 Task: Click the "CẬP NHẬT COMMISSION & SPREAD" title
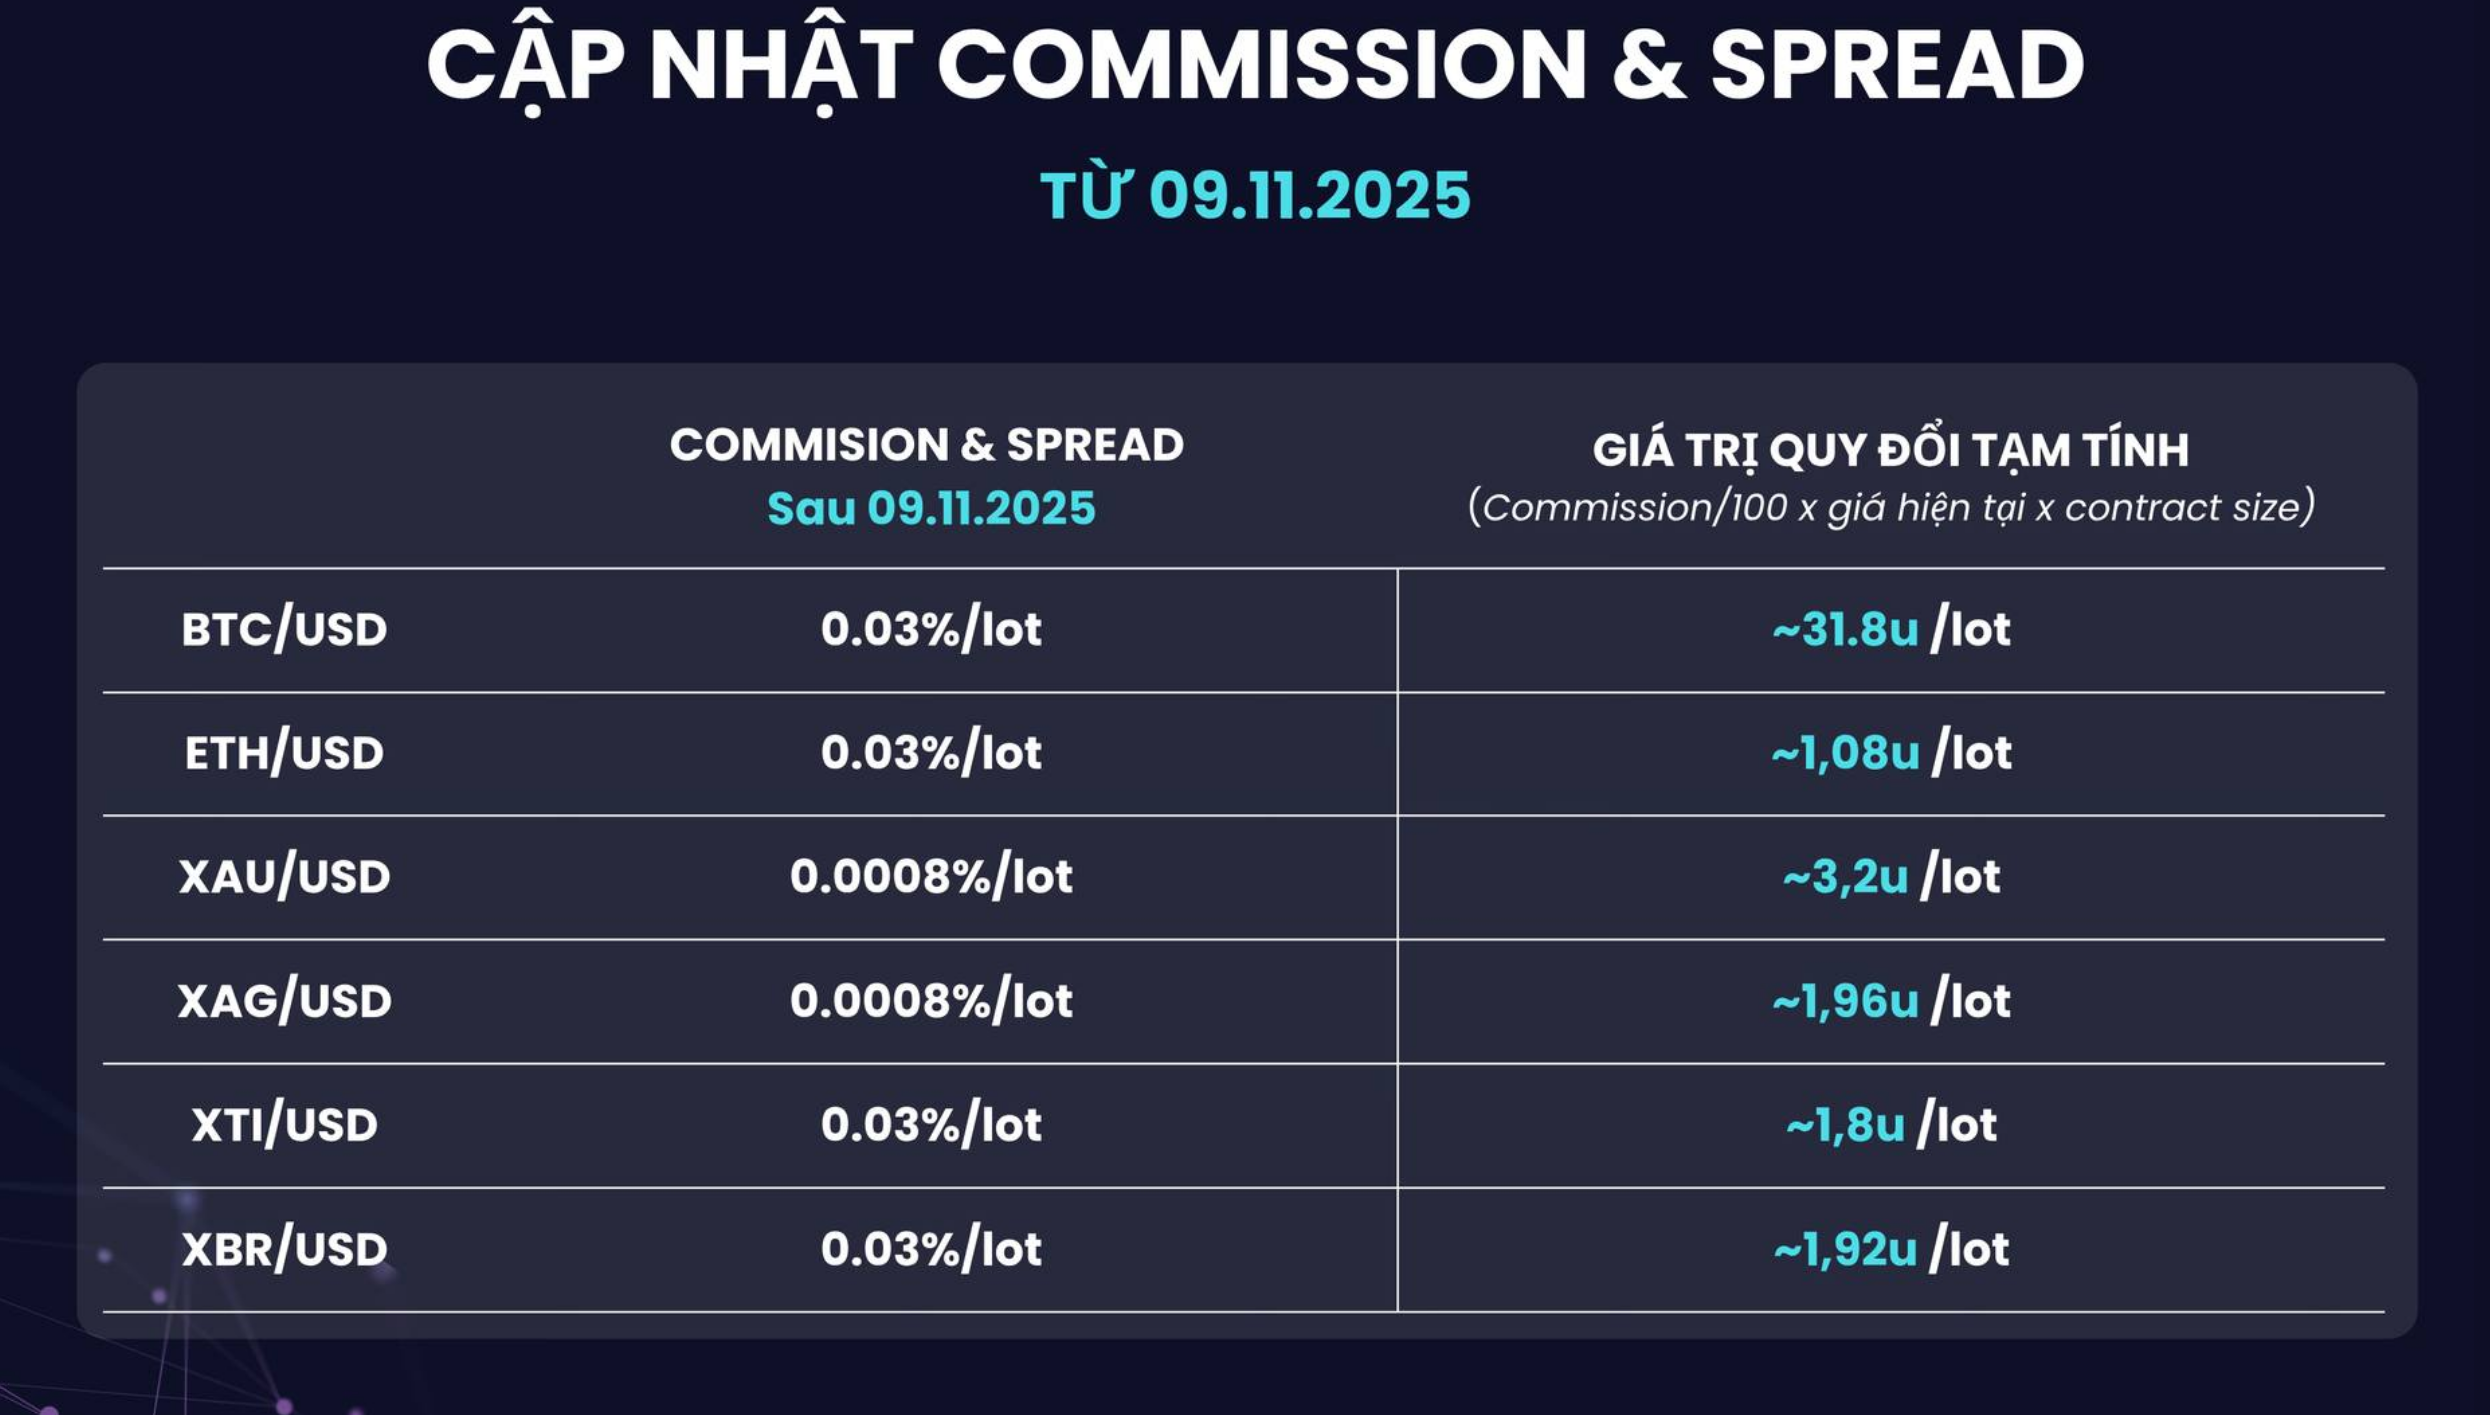pos(1255,66)
